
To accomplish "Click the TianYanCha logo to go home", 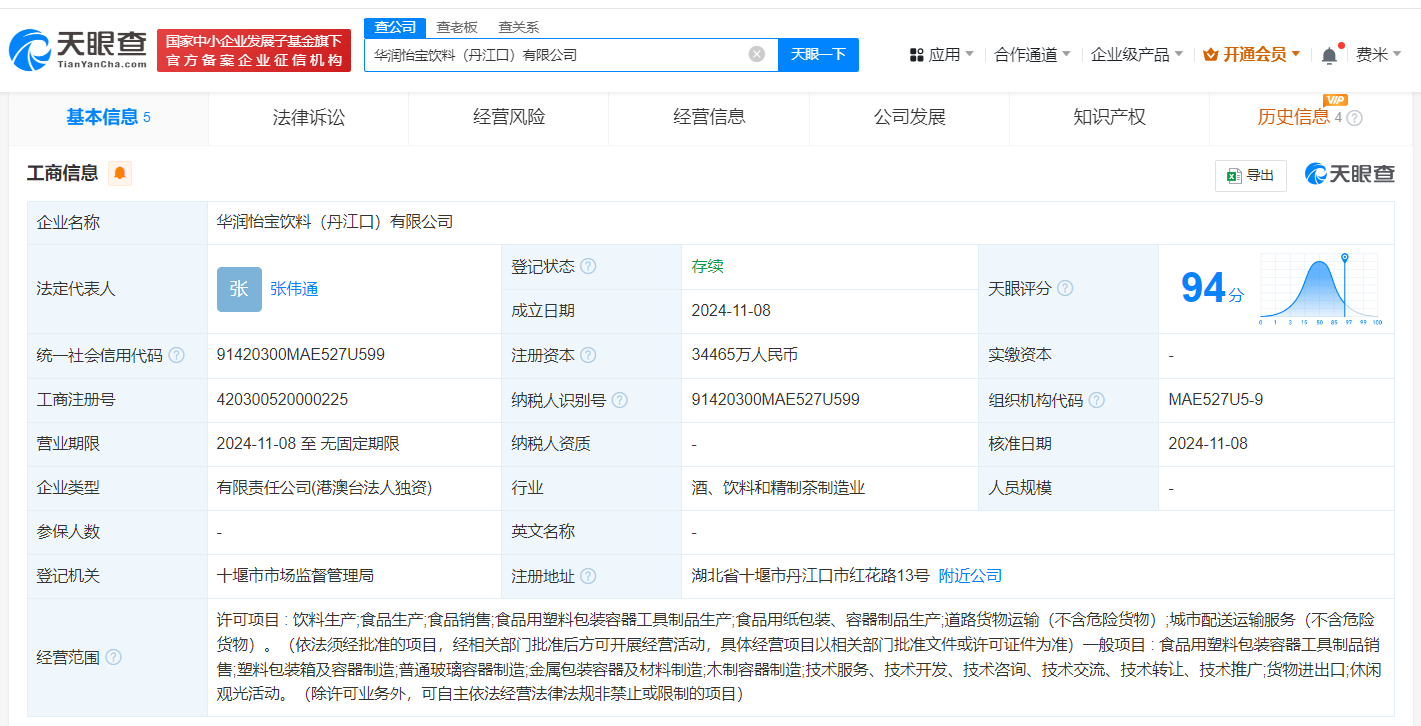I will (78, 49).
